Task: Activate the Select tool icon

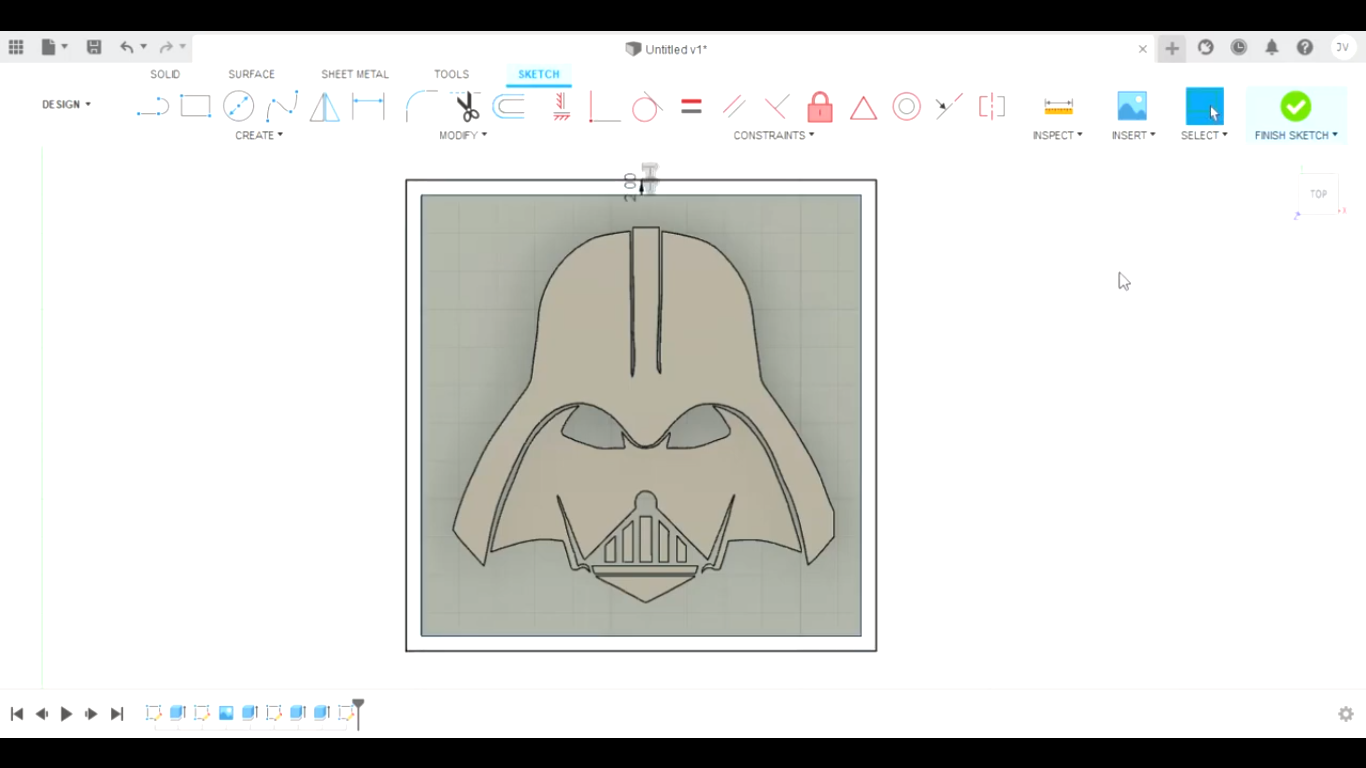Action: (x=1204, y=106)
